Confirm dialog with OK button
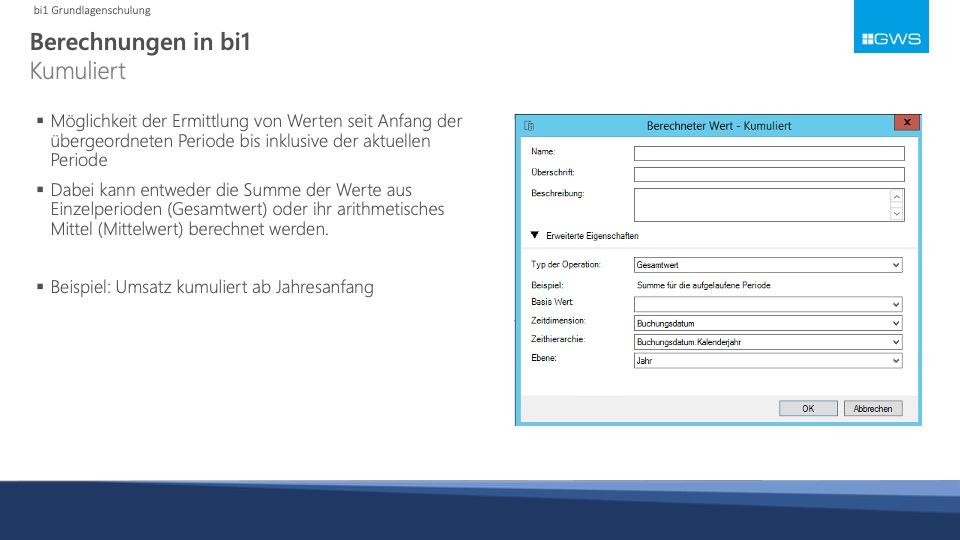The image size is (960, 540). (808, 408)
